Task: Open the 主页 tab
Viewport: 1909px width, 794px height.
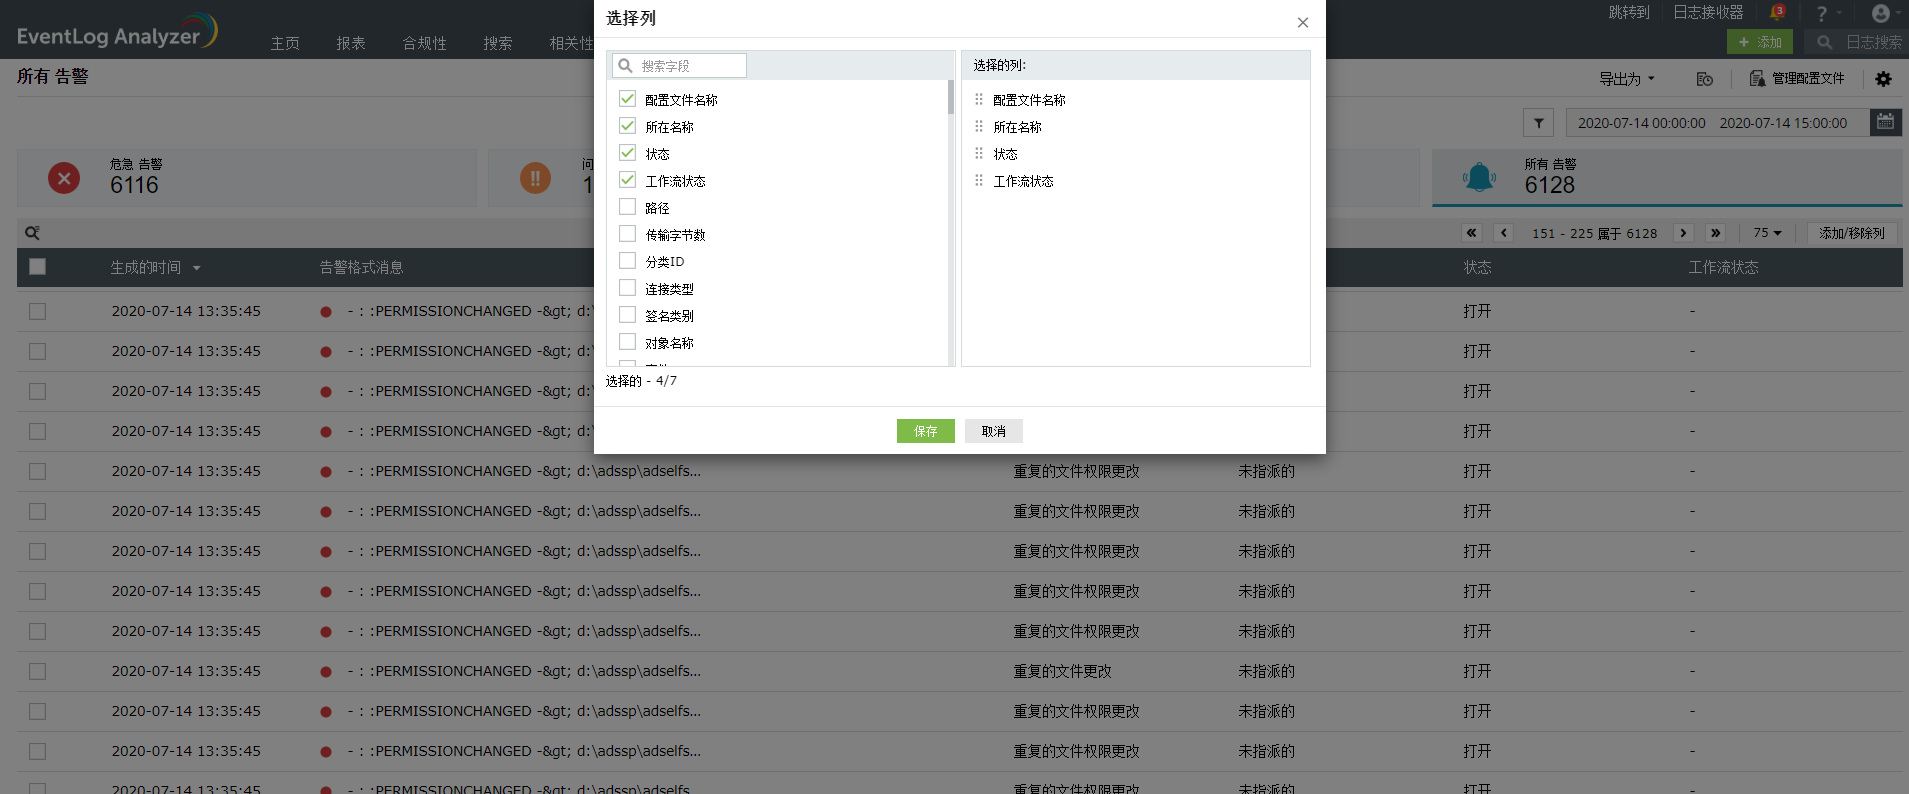Action: [285, 43]
